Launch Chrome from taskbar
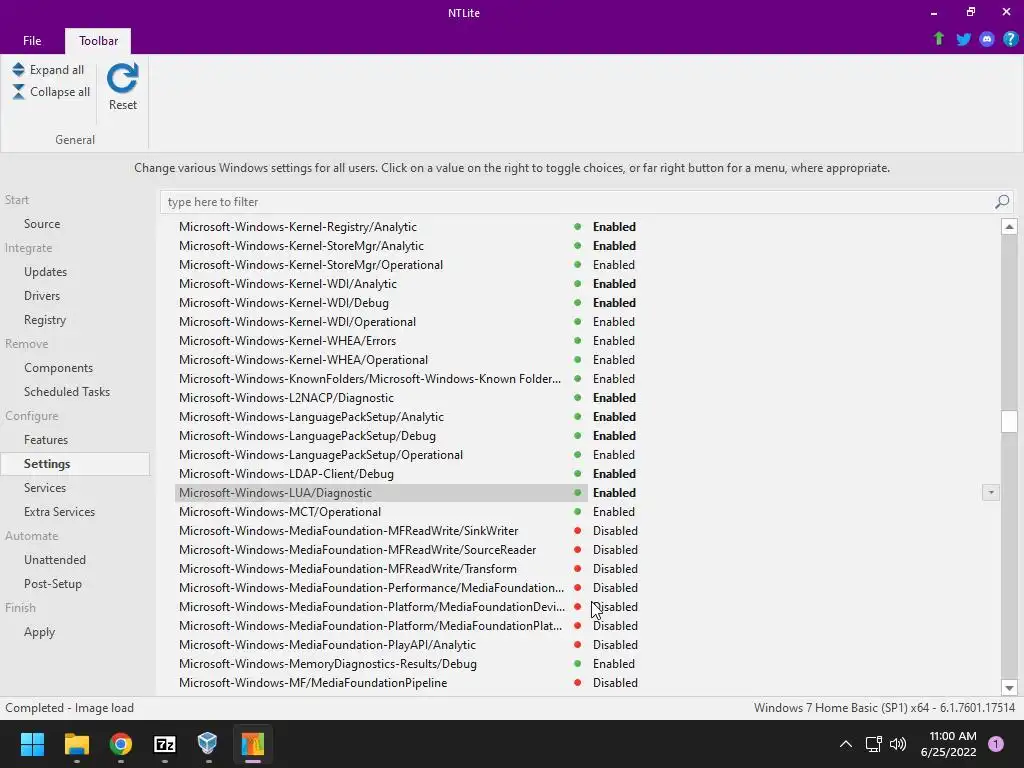This screenshot has width=1024, height=768. (121, 744)
